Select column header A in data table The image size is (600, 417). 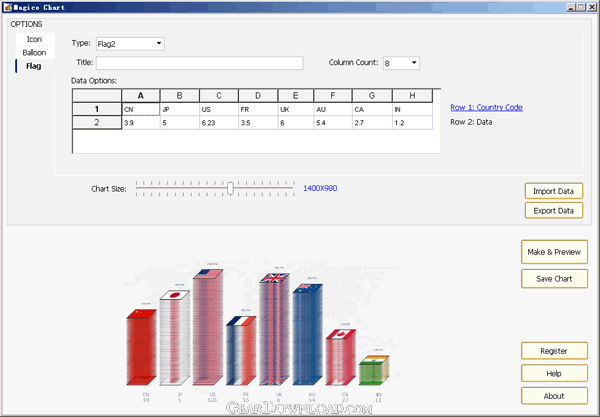pos(141,96)
